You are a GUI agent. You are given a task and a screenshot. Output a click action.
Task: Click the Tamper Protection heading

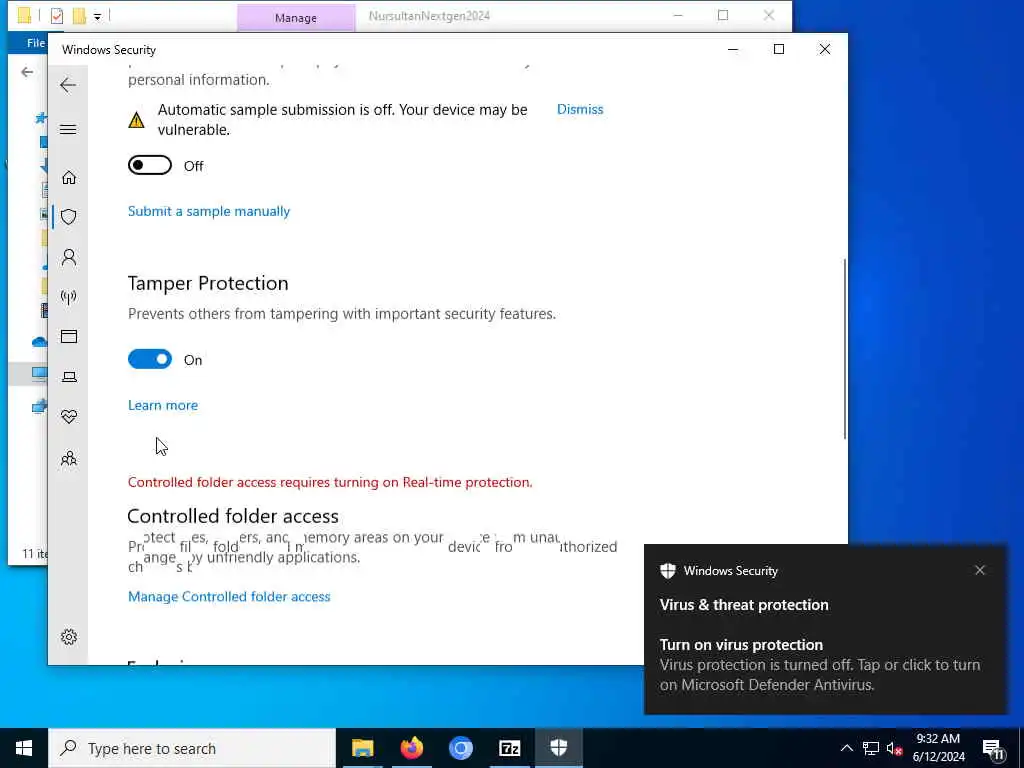click(208, 283)
